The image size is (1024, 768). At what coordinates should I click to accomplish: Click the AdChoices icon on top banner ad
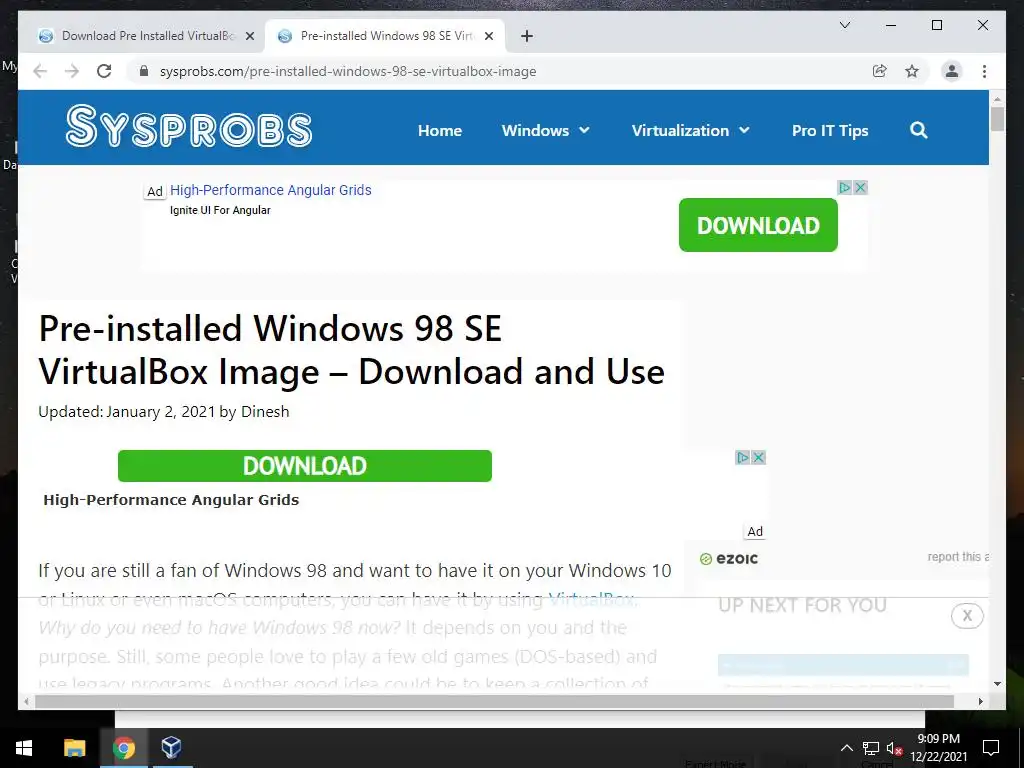(844, 187)
